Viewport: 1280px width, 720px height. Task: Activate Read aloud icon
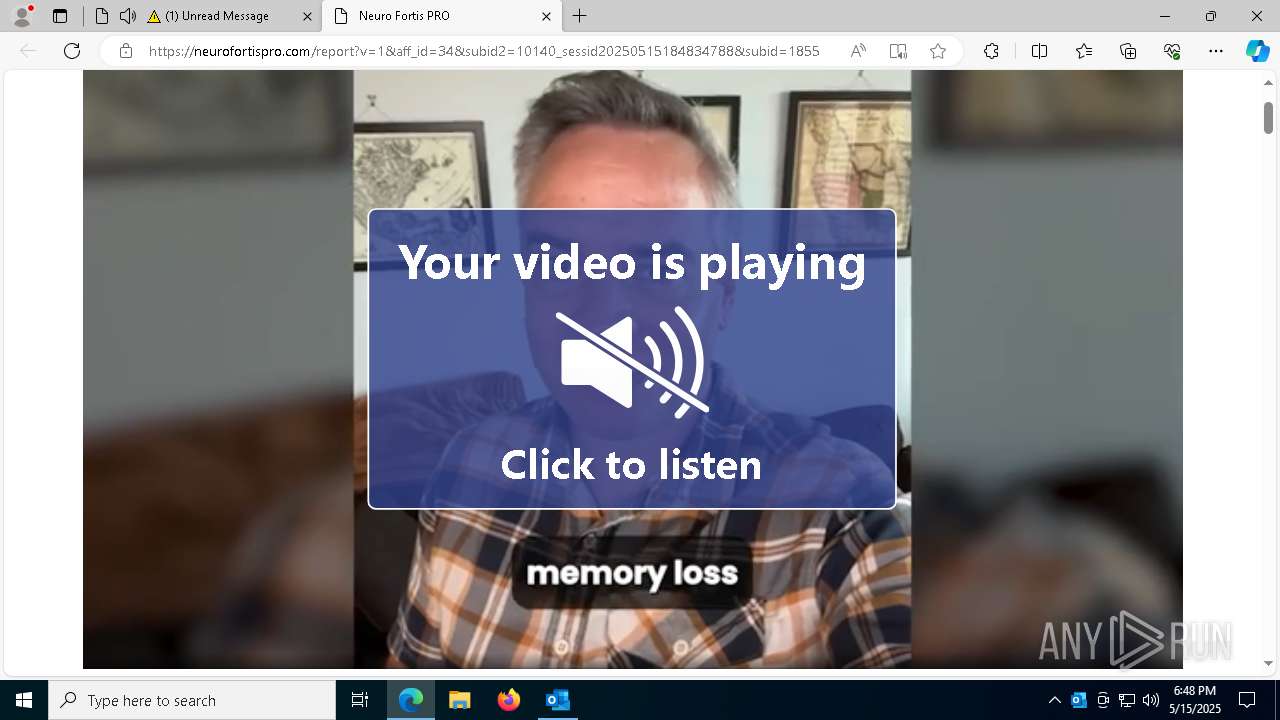(x=858, y=51)
